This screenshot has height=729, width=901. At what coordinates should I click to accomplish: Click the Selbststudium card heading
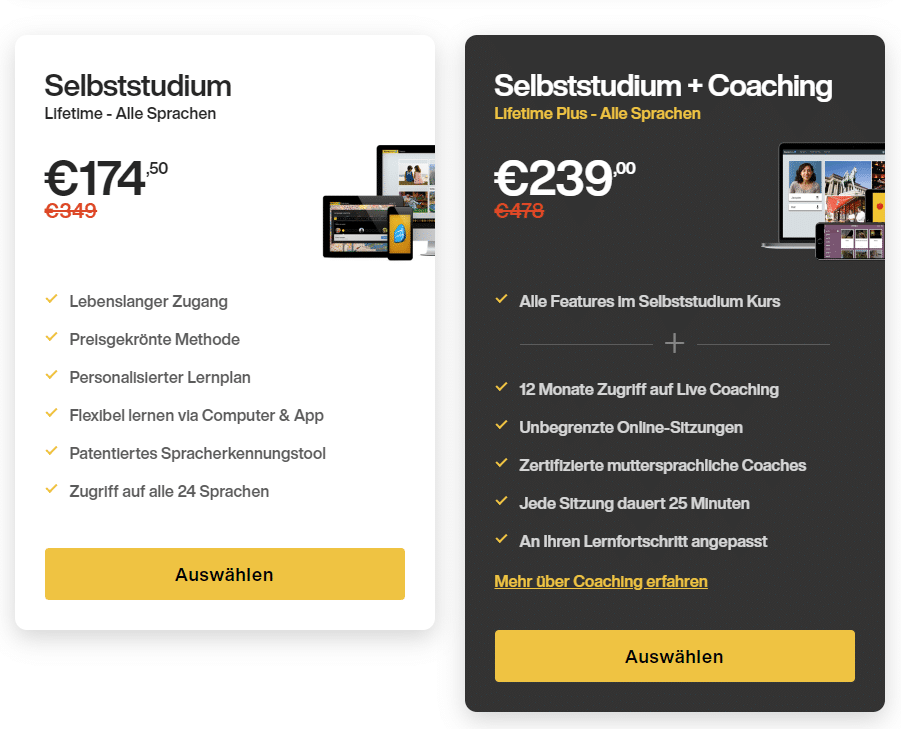(138, 86)
